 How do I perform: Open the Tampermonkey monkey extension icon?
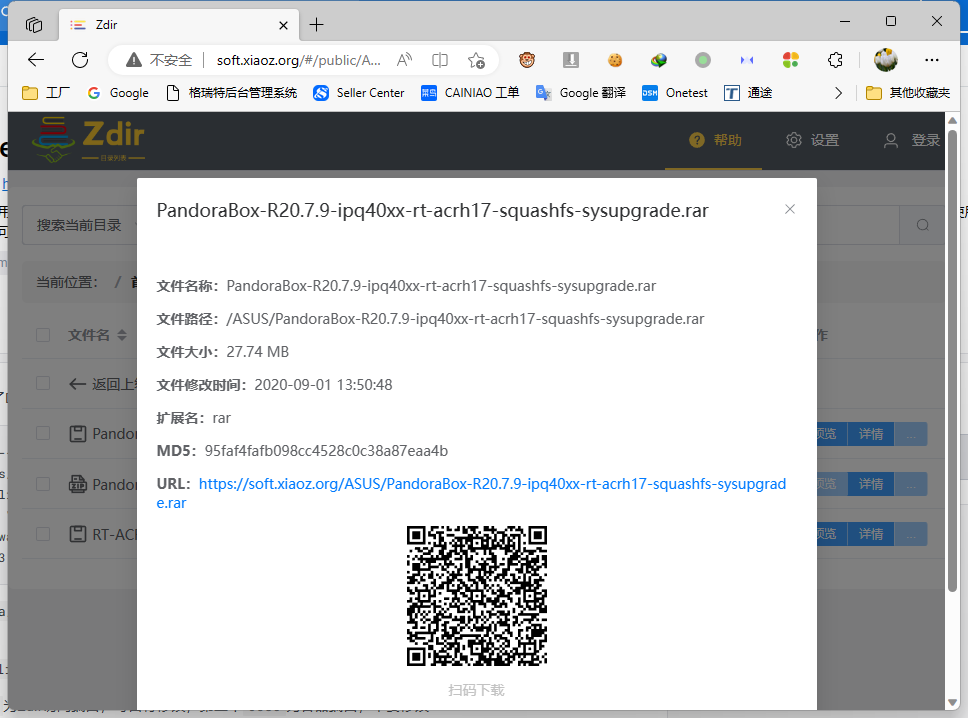click(527, 60)
